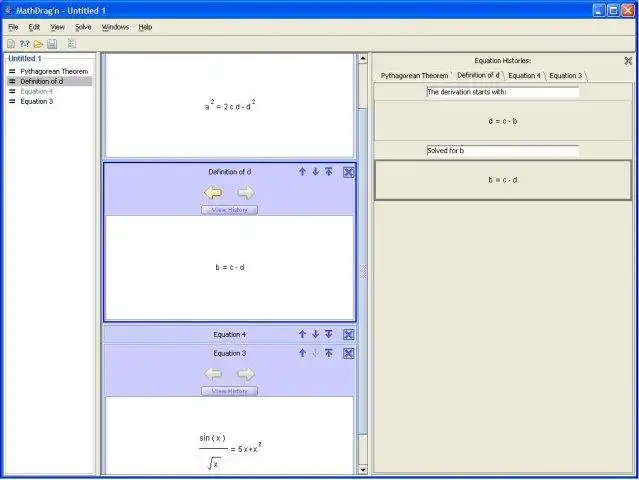Click View History under Equation 3
This screenshot has height=480, width=639.
tap(229, 391)
